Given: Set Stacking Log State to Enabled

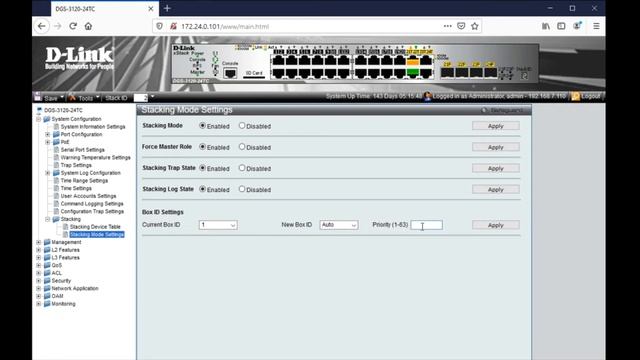Looking at the screenshot, I should [x=202, y=189].
